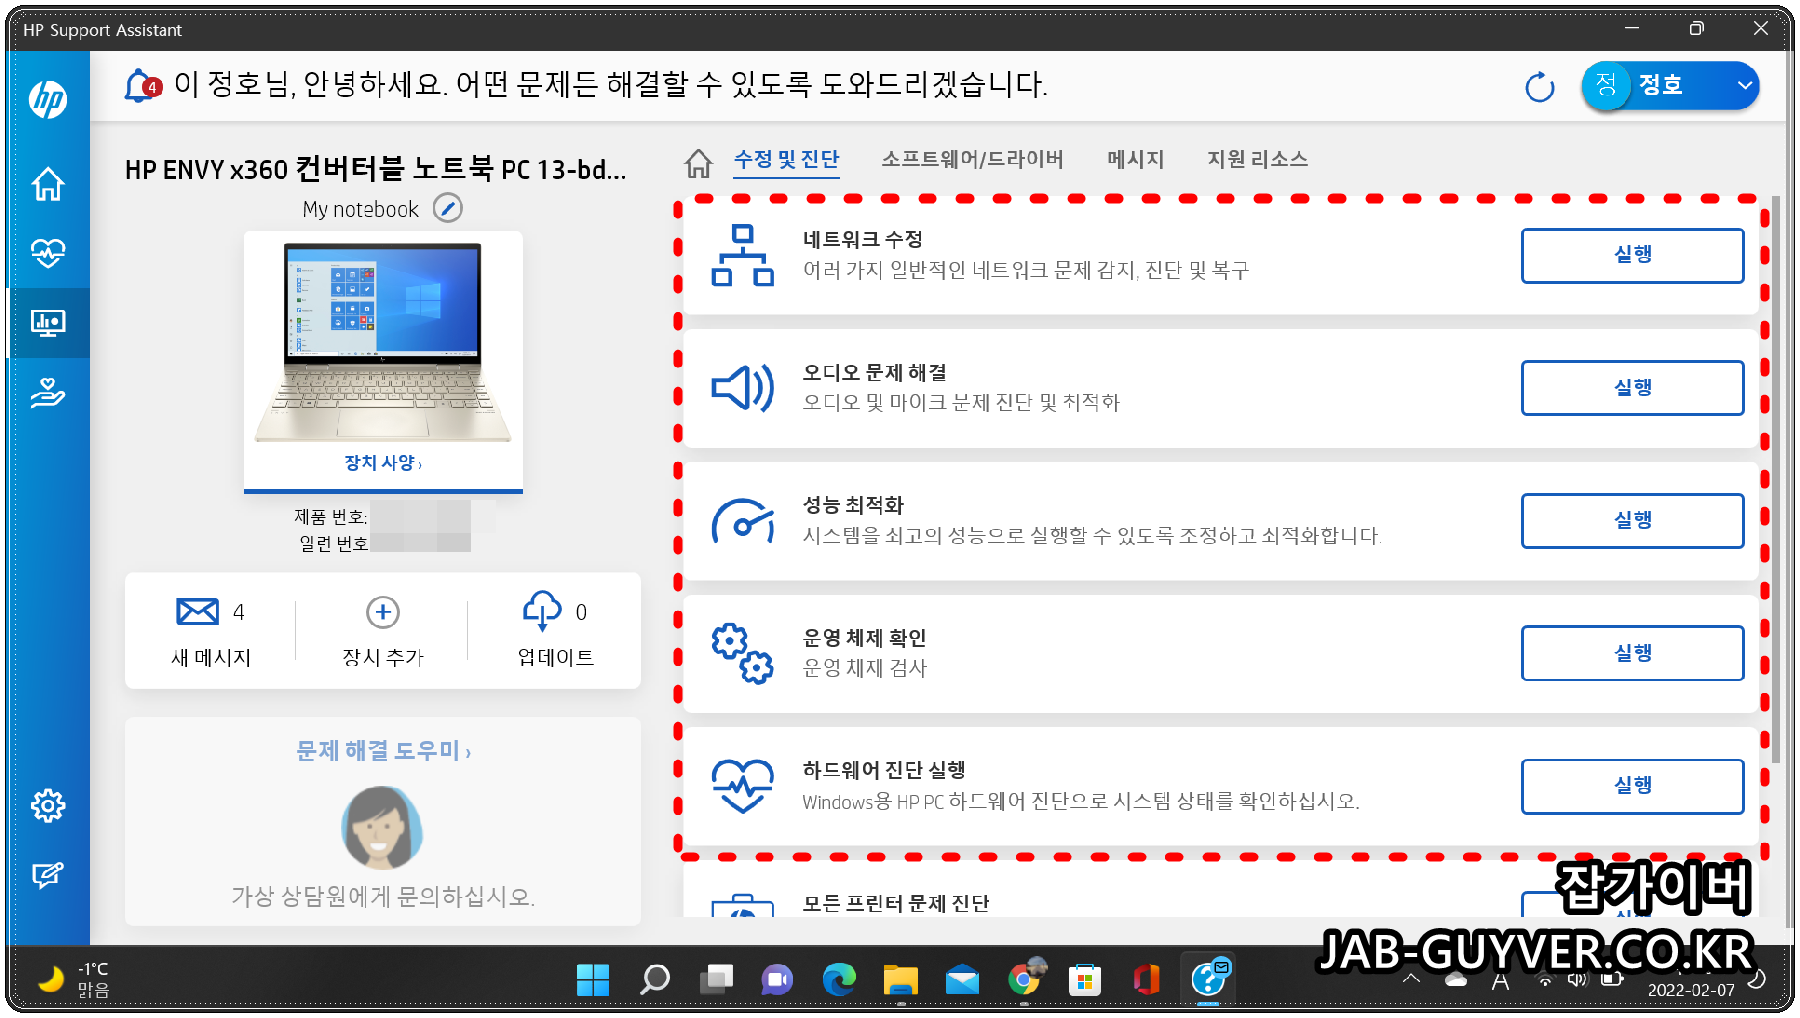Click the audio speaker icon
Viewport: 1800px width, 1018px height.
742,388
